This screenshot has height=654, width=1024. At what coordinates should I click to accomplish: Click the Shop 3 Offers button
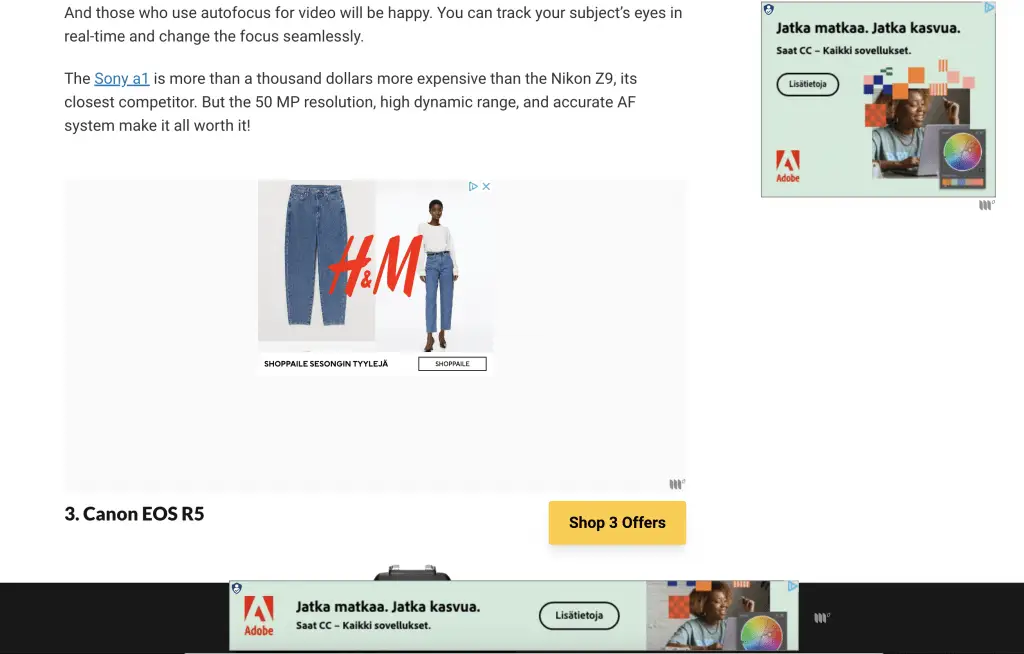click(617, 523)
